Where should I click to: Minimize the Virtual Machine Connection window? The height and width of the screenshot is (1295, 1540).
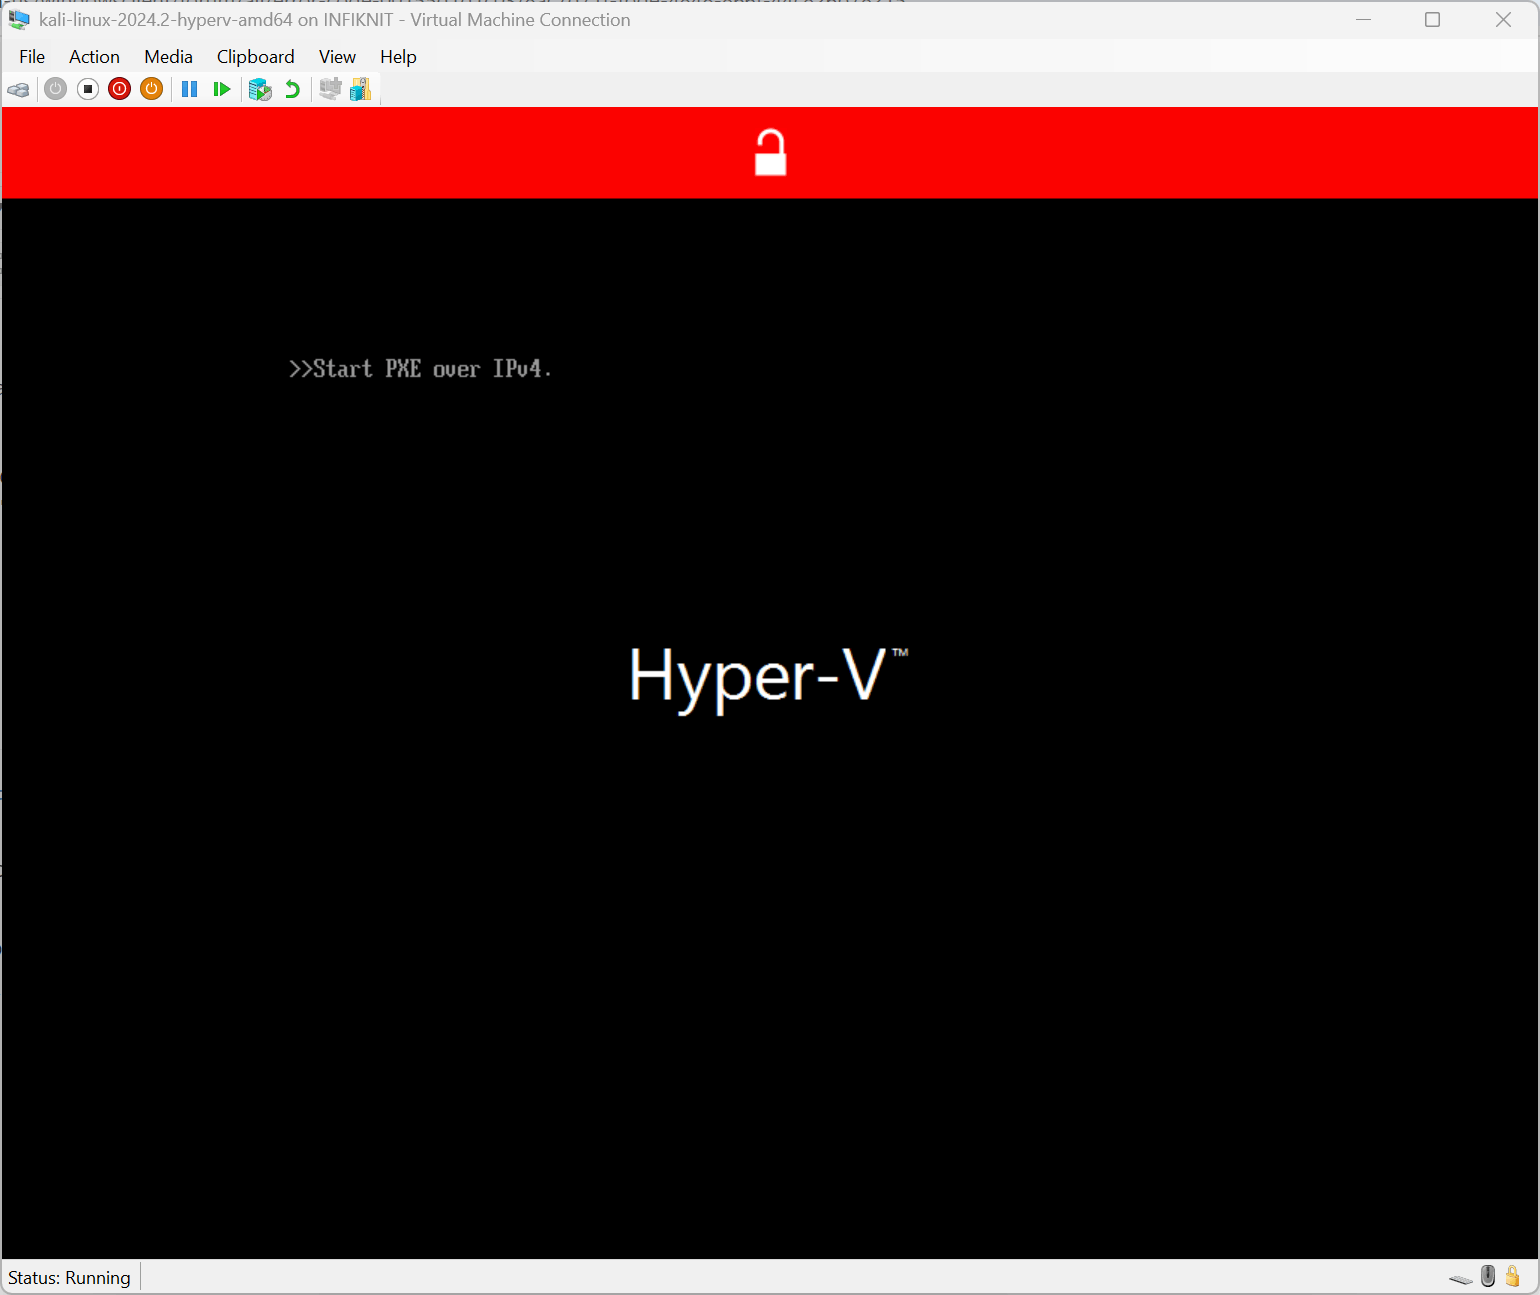[1363, 20]
